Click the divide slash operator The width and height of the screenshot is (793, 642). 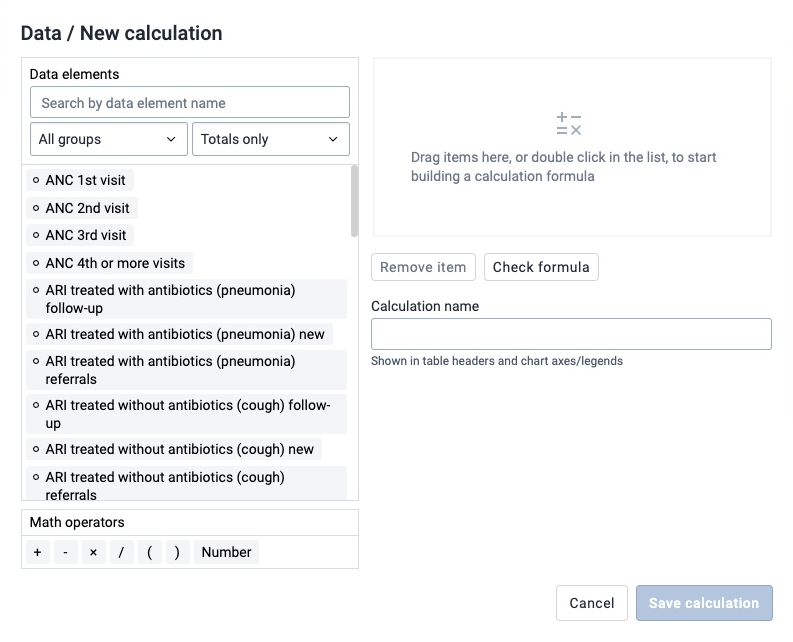point(121,552)
